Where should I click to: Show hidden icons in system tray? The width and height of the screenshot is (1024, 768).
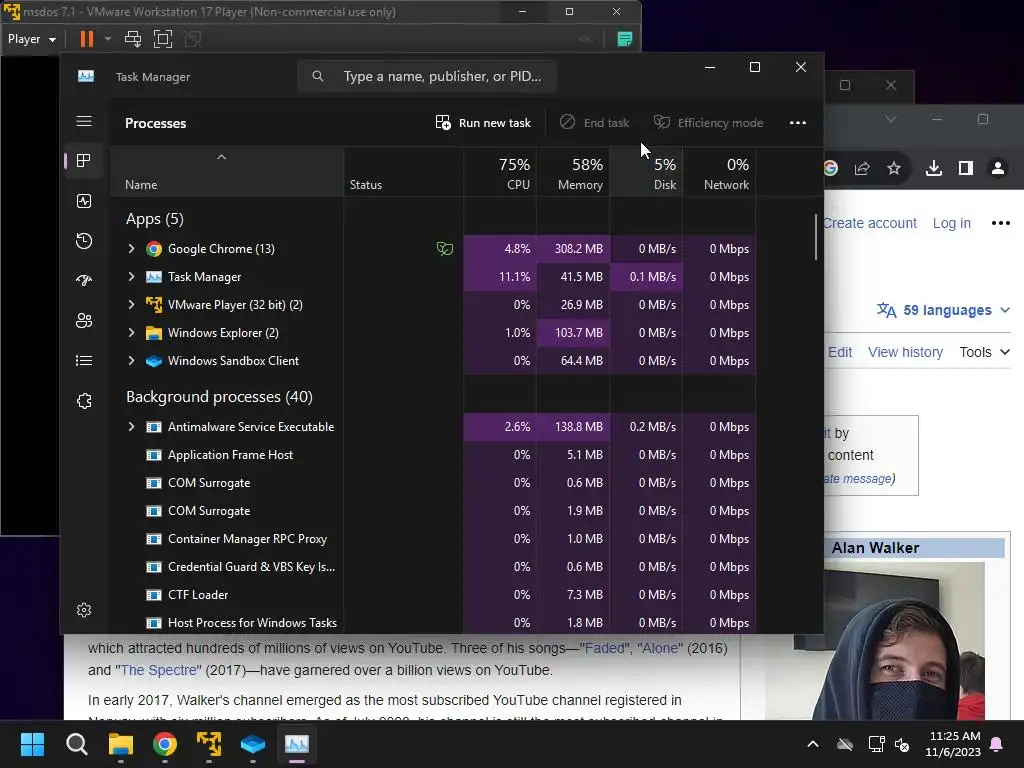point(813,744)
